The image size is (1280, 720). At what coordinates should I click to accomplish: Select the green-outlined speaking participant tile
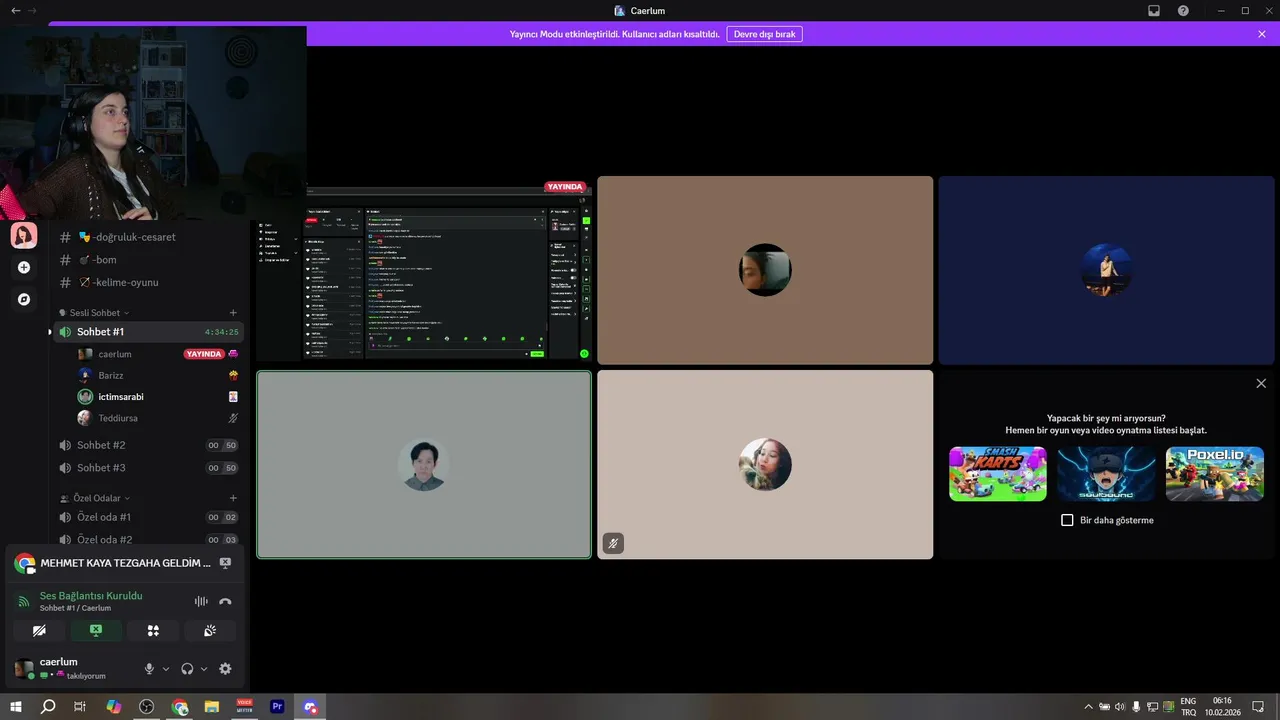[424, 465]
